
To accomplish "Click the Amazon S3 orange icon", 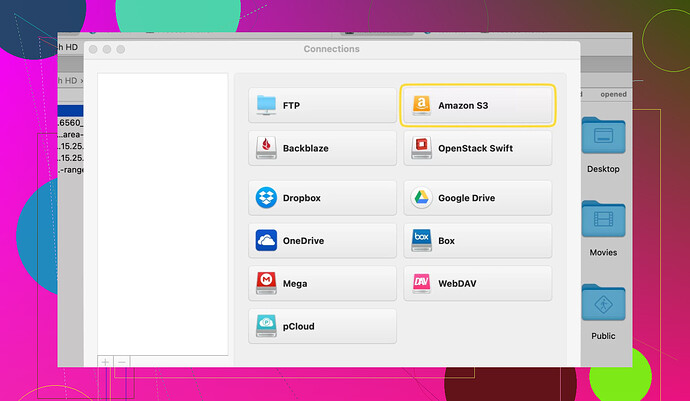I will point(421,105).
